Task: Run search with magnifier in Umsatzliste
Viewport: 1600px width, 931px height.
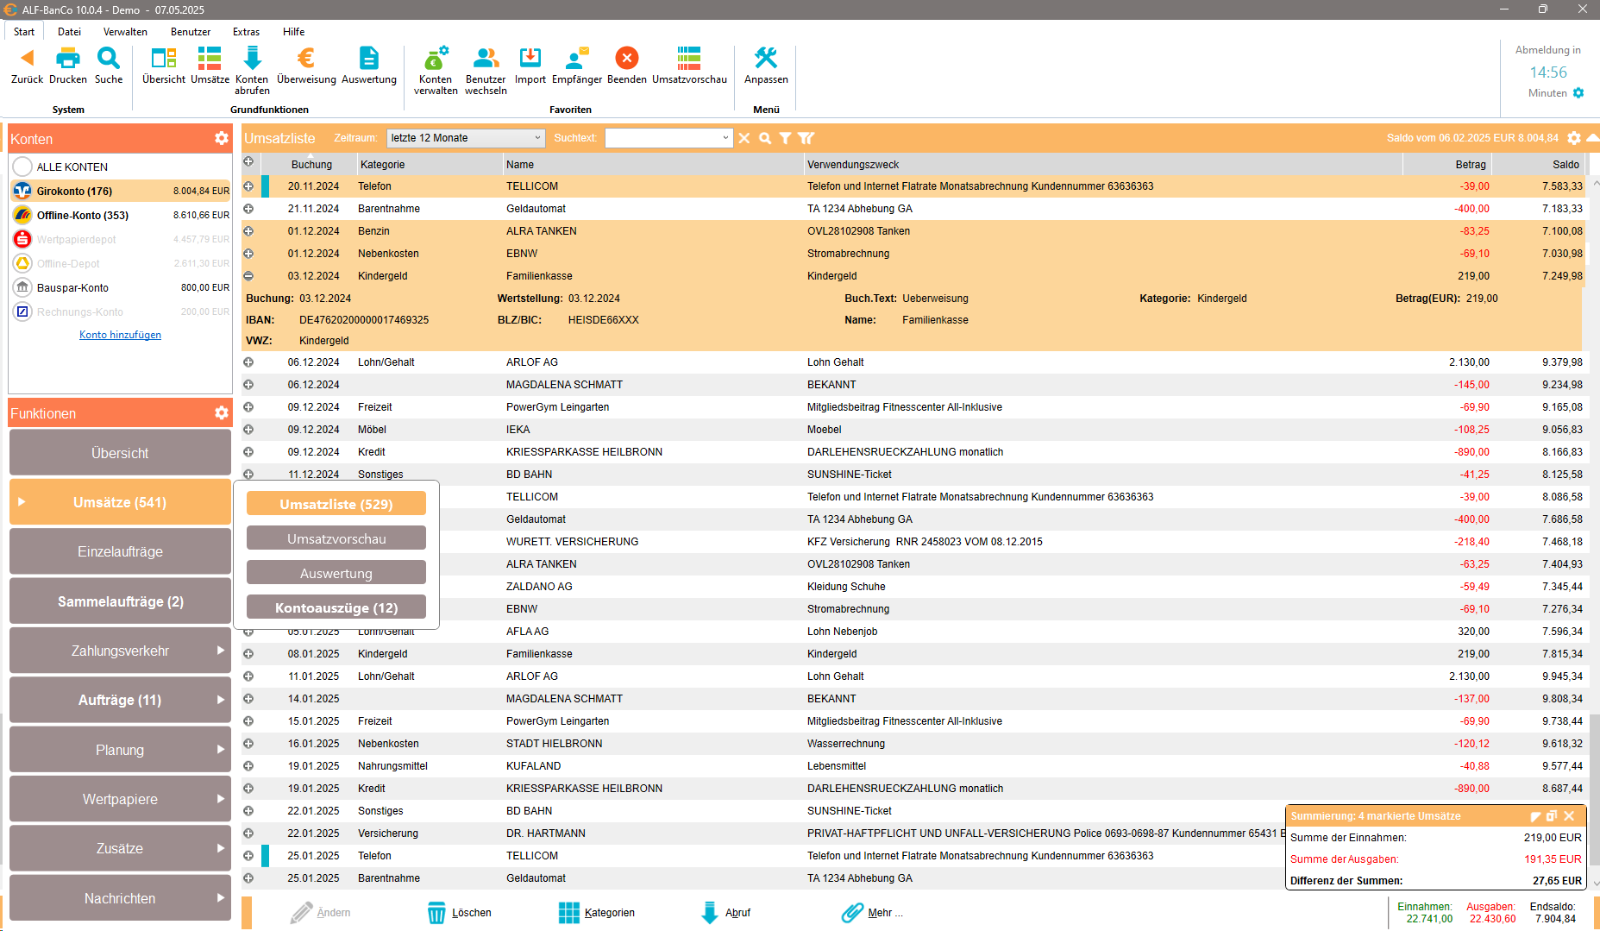Action: 765,138
